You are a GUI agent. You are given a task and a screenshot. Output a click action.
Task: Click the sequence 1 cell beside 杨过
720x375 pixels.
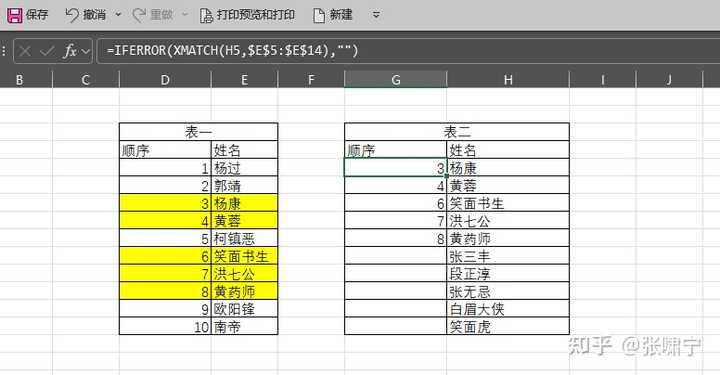click(165, 168)
